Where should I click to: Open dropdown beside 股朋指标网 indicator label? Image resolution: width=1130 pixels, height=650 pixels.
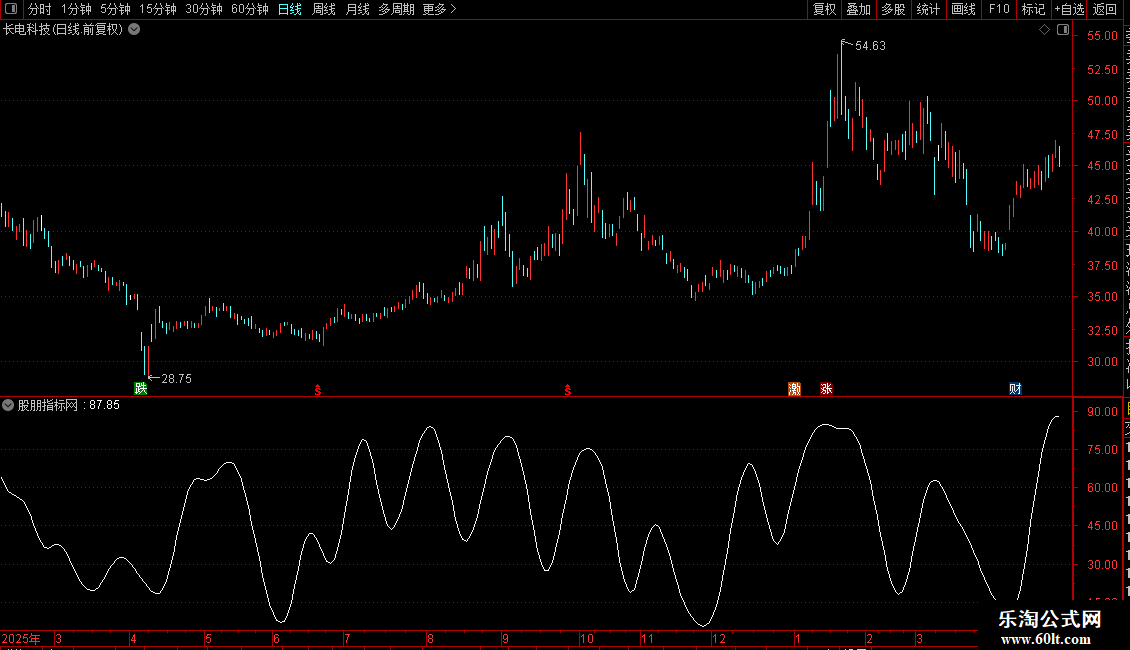8,405
